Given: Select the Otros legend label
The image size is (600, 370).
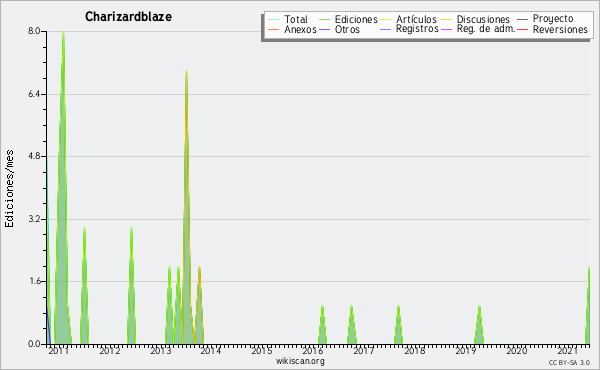Looking at the screenshot, I should coord(347,29).
